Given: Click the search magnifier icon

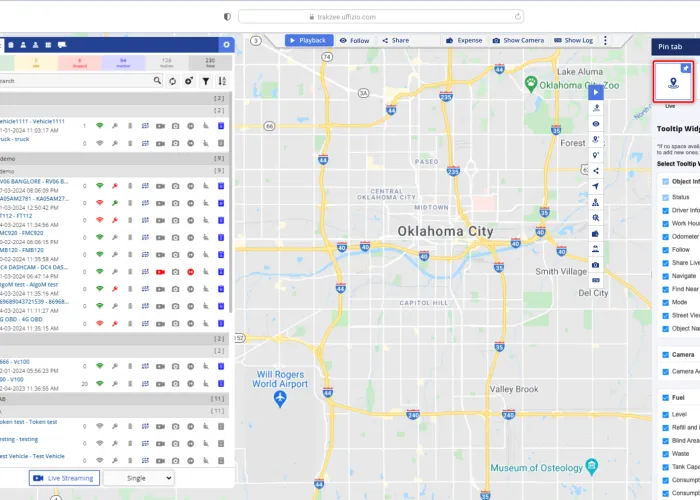Looking at the screenshot, I should (157, 81).
